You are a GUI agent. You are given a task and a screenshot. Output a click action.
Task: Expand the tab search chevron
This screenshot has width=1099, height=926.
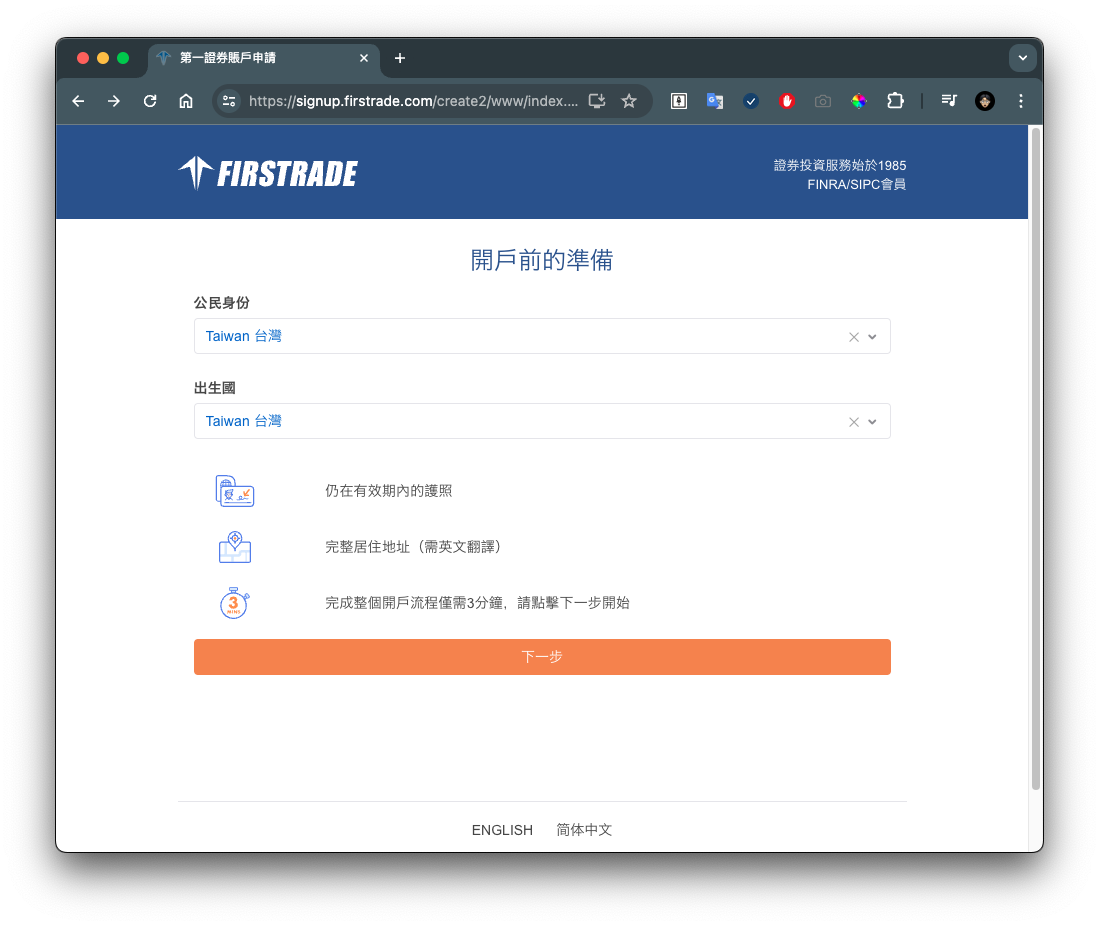(1023, 58)
